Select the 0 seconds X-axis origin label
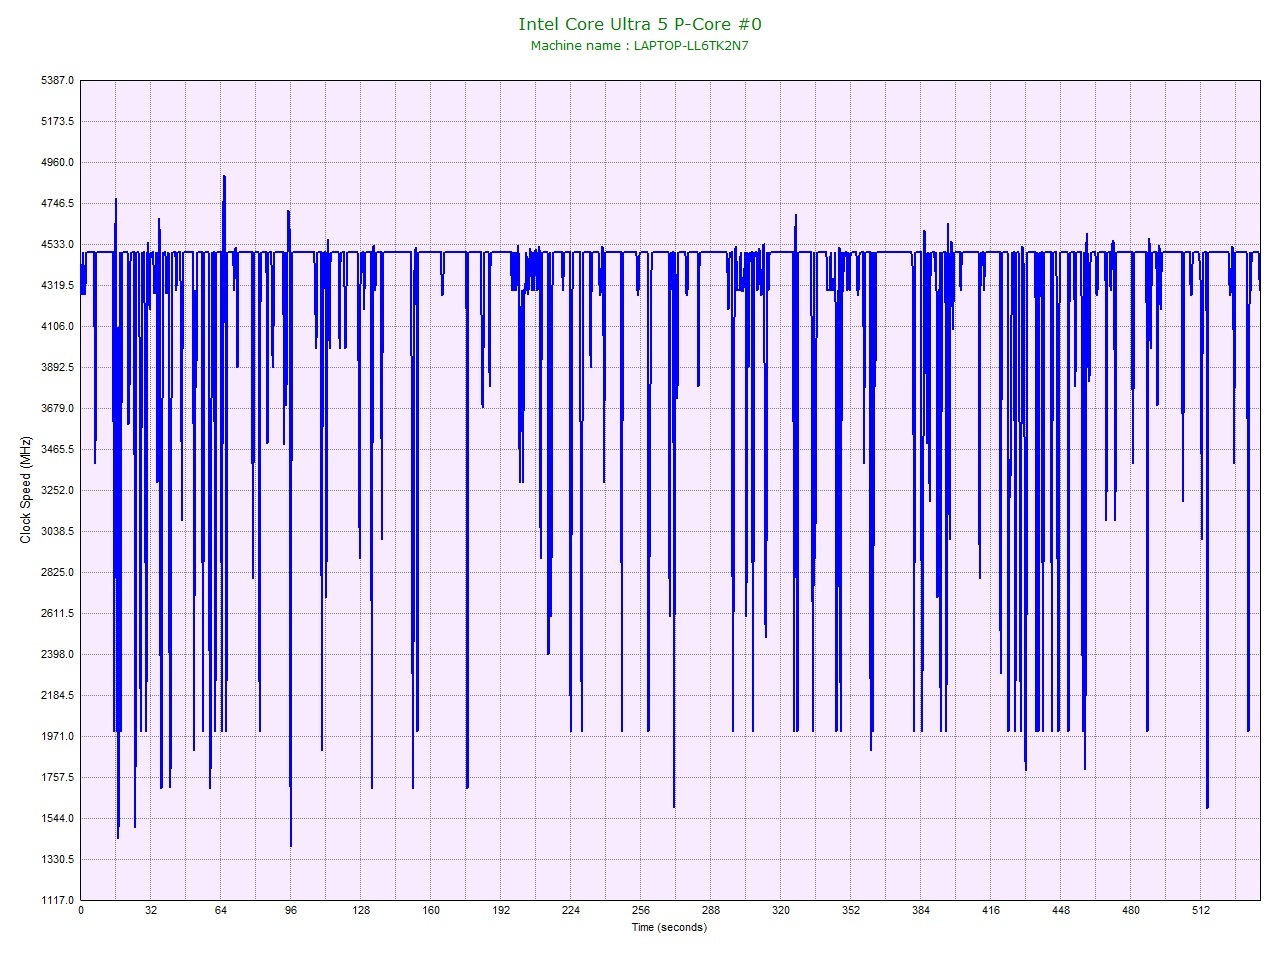Image resolution: width=1280 pixels, height=960 pixels. coord(81,911)
